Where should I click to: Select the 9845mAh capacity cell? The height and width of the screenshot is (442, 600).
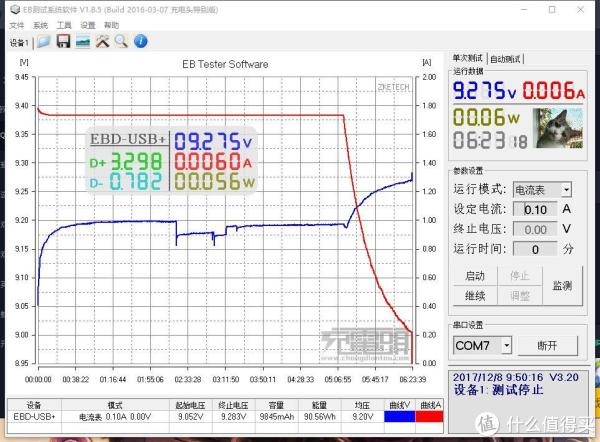pyautogui.click(x=277, y=417)
